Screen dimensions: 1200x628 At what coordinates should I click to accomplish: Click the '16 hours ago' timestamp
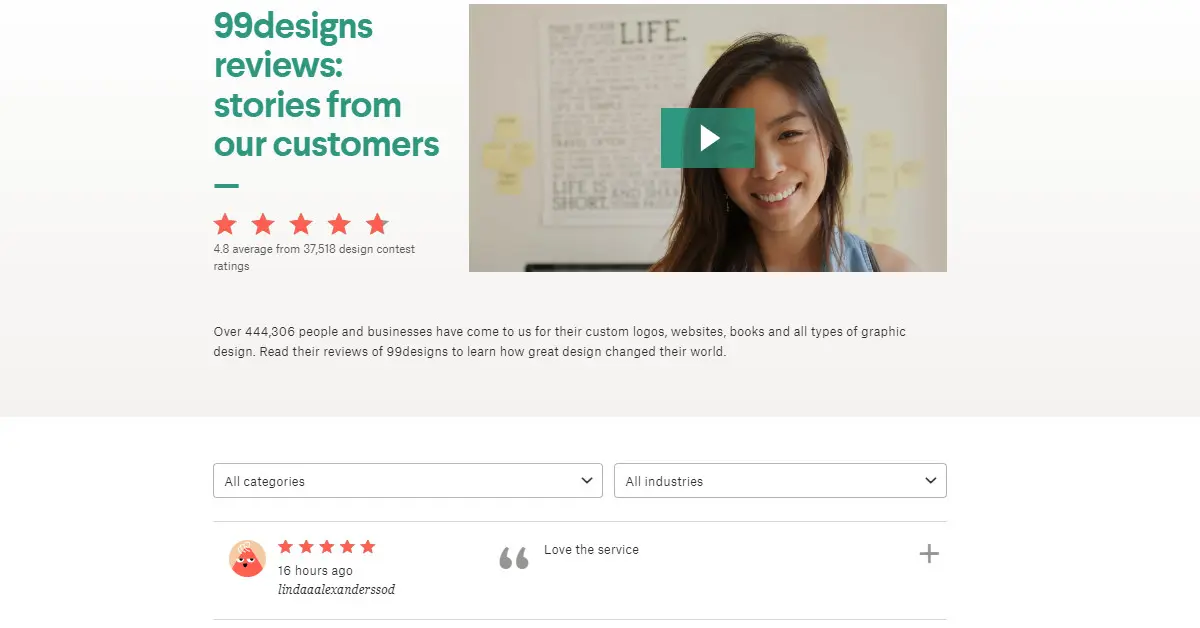(315, 571)
